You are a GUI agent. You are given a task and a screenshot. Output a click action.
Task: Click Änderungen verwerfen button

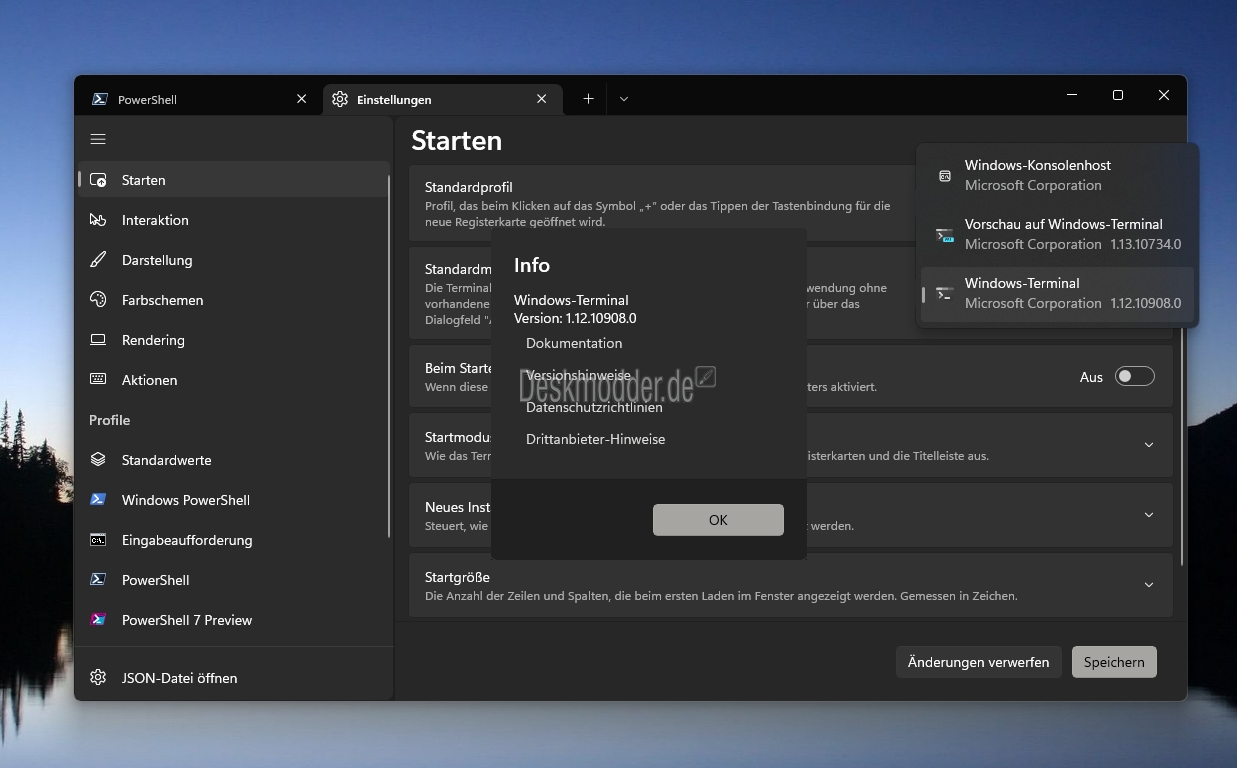coord(978,662)
